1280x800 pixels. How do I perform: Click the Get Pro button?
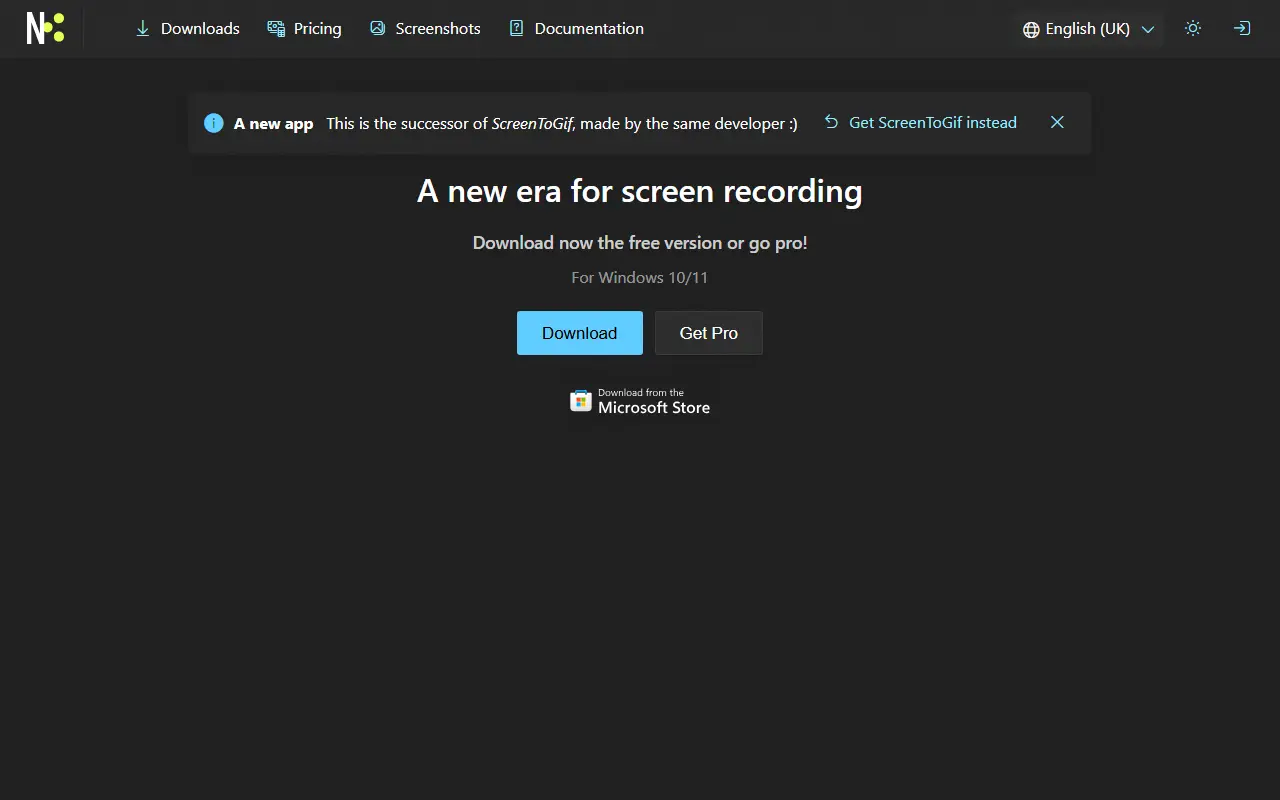tap(709, 333)
